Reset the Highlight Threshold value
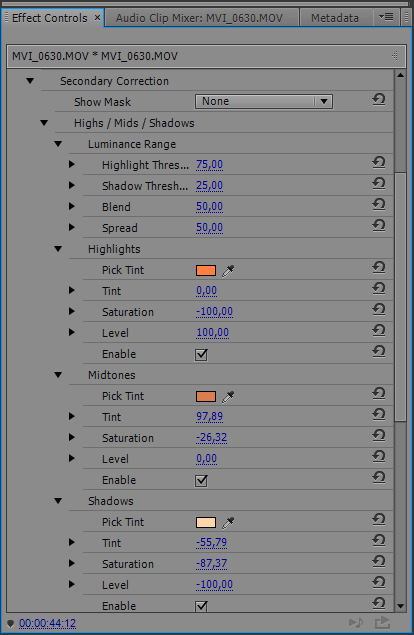Screen dimensions: 414x635 tap(379, 163)
